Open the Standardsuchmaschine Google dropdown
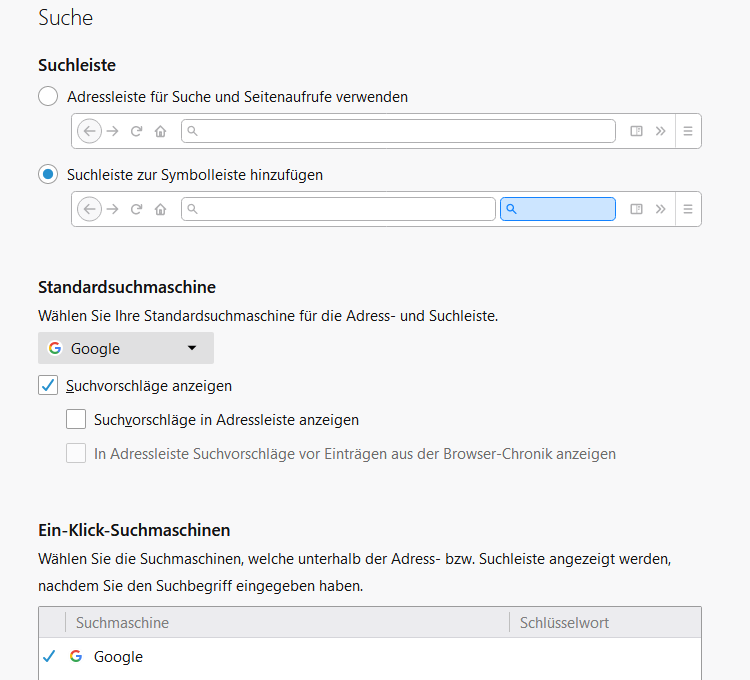750x680 pixels. [126, 348]
